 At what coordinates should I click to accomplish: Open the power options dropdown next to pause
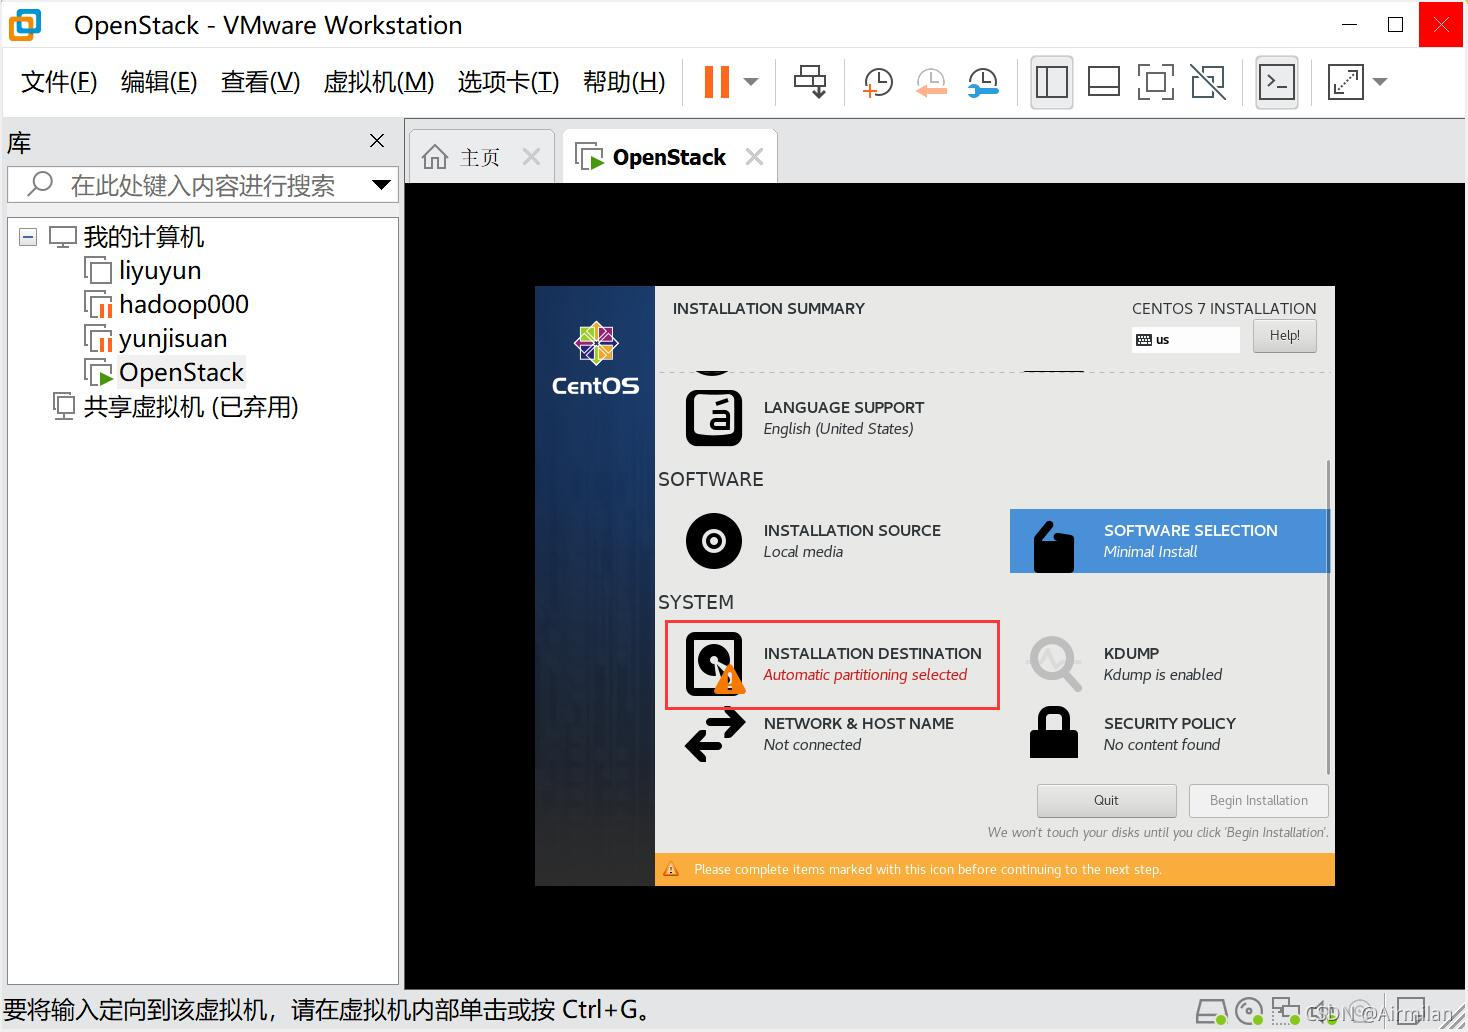(752, 82)
